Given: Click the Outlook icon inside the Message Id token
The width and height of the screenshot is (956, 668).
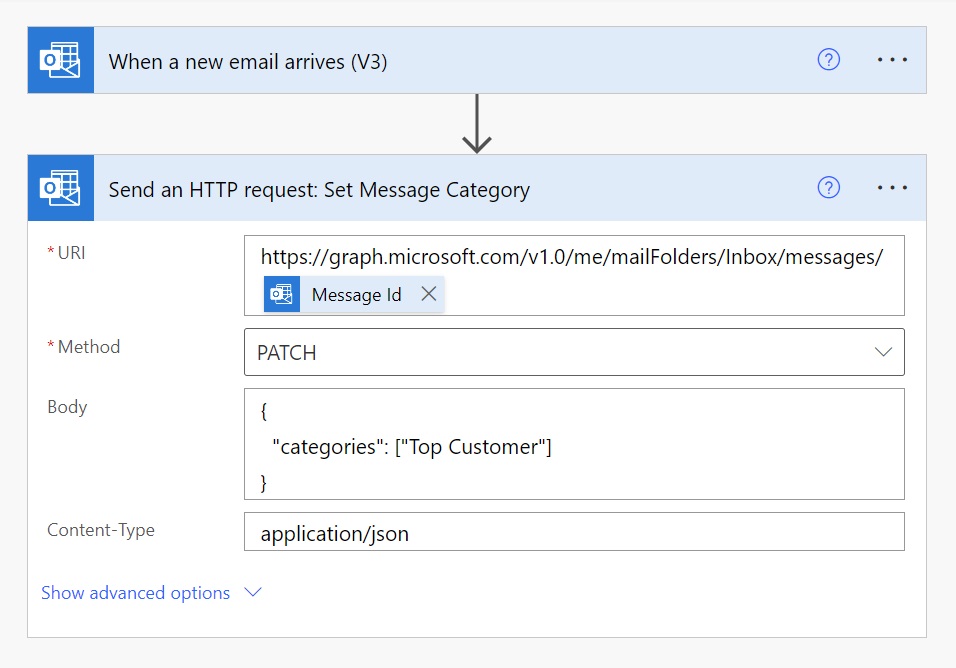Looking at the screenshot, I should 281,294.
